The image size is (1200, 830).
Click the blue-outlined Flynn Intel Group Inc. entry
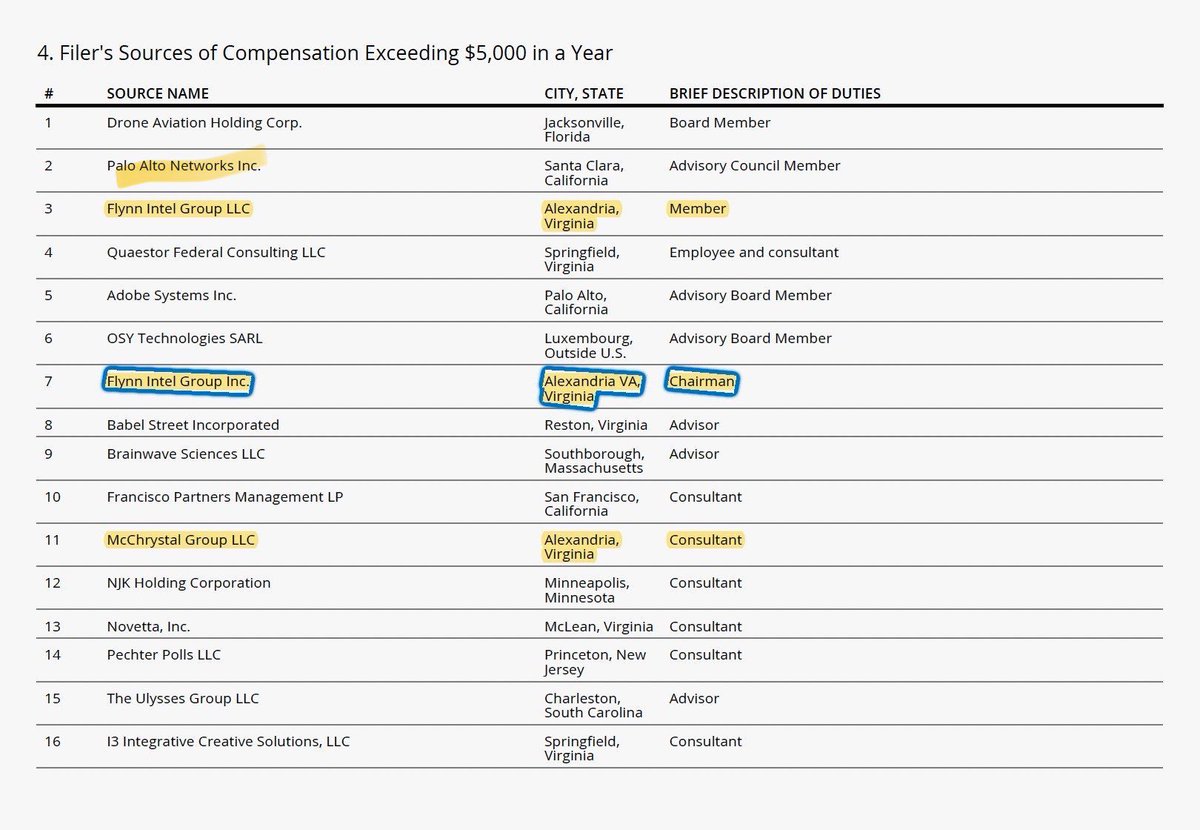179,381
